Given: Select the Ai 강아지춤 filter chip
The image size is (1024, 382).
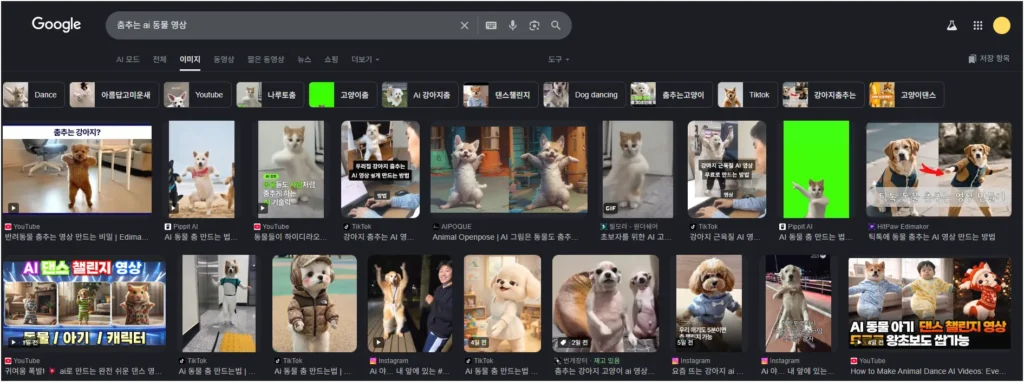Looking at the screenshot, I should click(419, 95).
